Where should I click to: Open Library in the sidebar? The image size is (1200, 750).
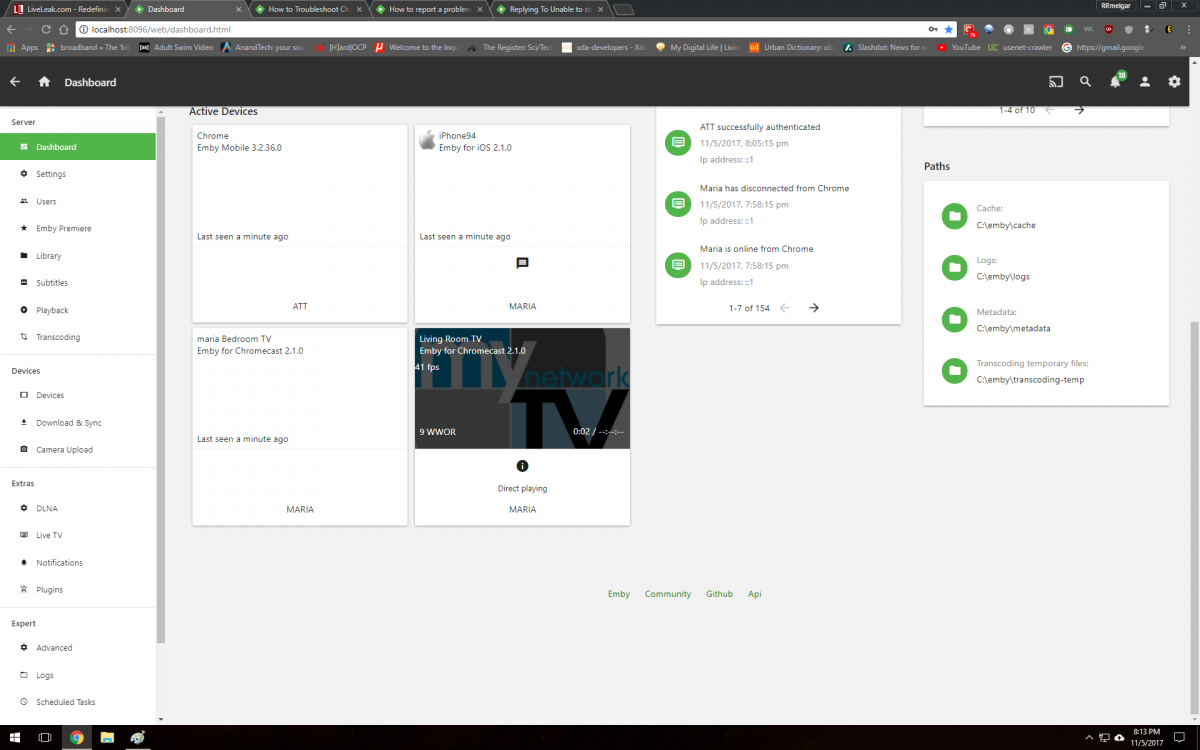coord(78,256)
